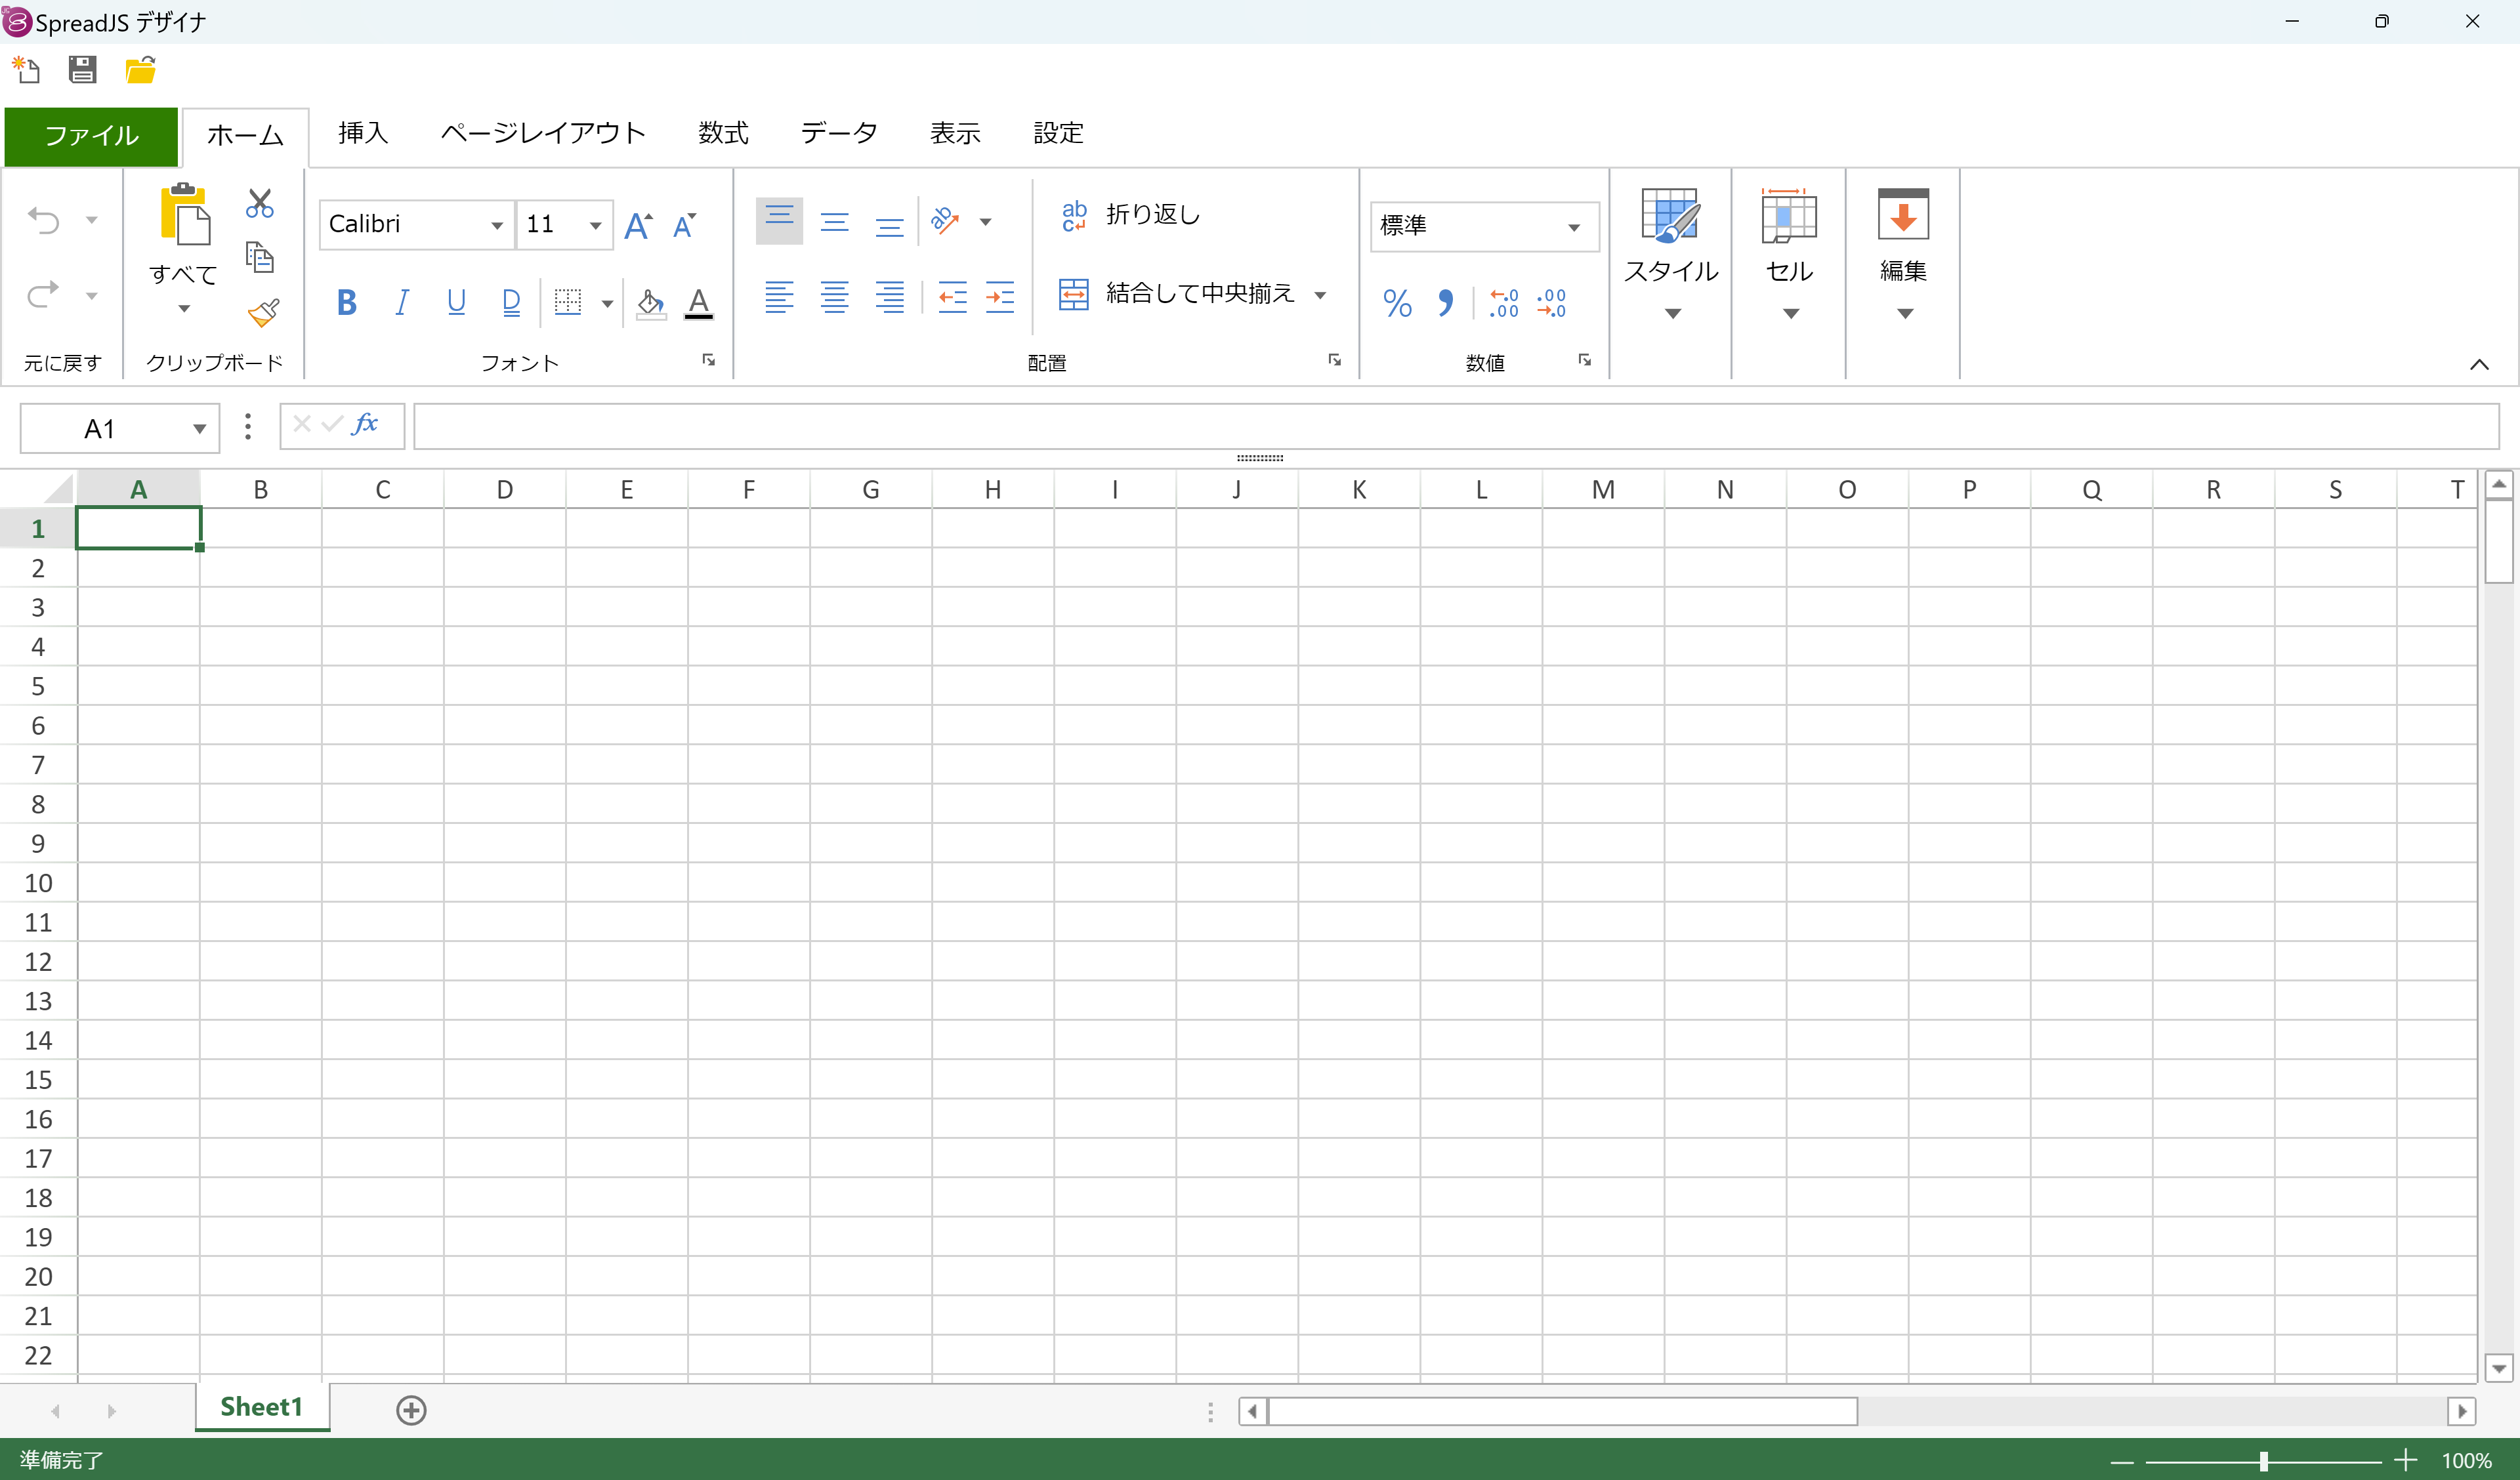Switch to the 挿入 tab

point(363,133)
